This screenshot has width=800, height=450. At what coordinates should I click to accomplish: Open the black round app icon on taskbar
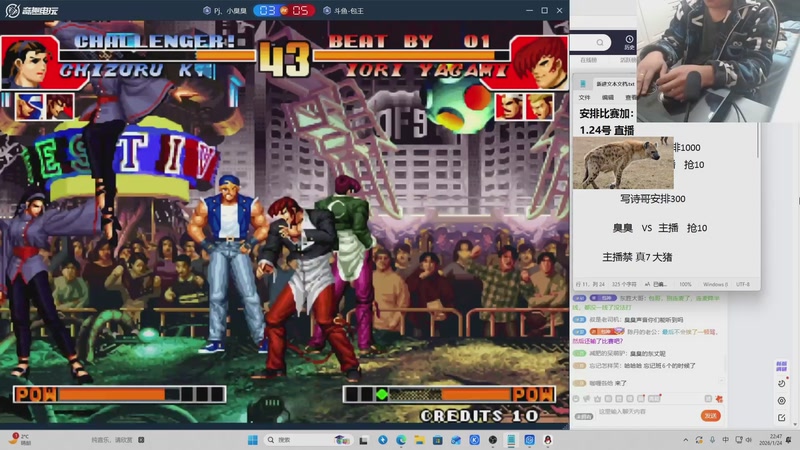point(492,440)
